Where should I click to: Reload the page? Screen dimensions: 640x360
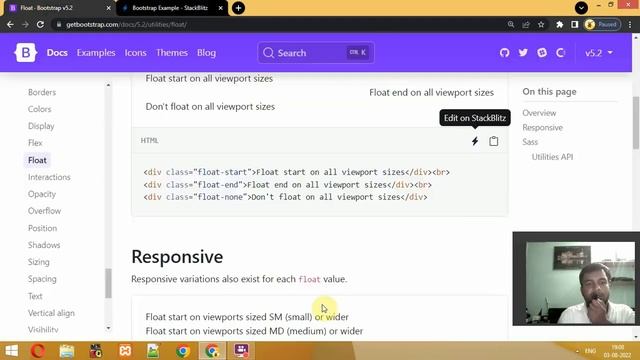(x=40, y=24)
